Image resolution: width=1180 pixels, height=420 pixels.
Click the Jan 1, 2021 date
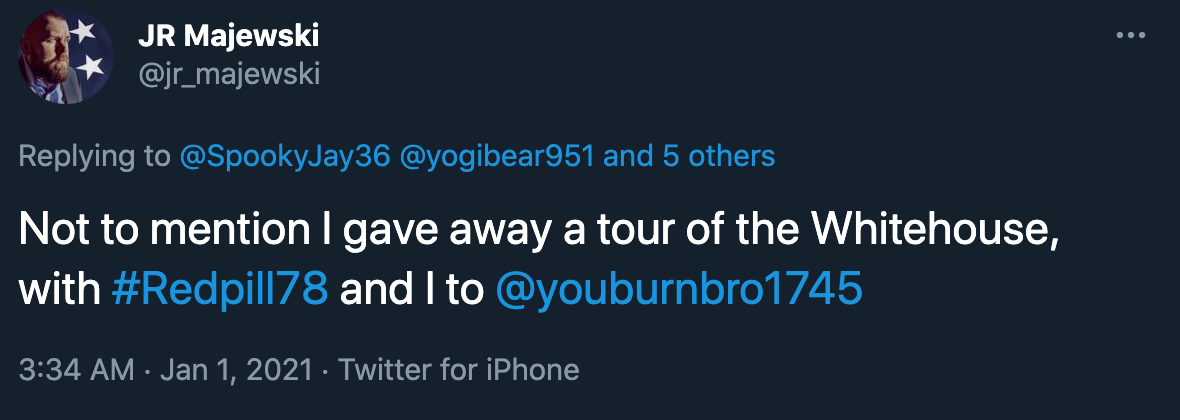[x=223, y=369]
